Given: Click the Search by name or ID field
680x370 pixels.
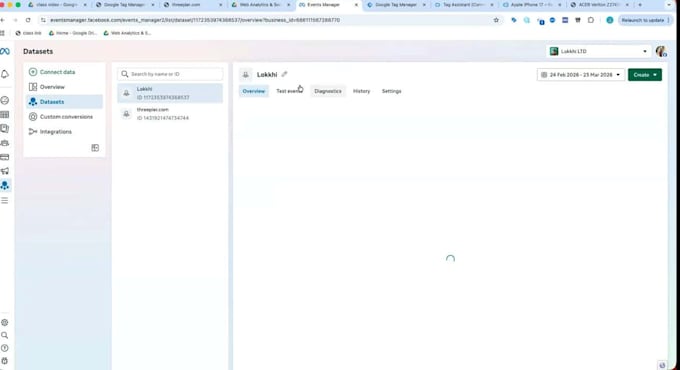Looking at the screenshot, I should [170, 74].
